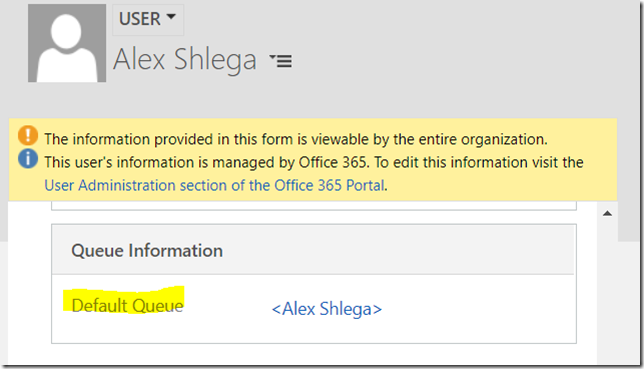Click the orange warning exclamation icon
Image resolution: width=644 pixels, height=369 pixels.
click(28, 136)
